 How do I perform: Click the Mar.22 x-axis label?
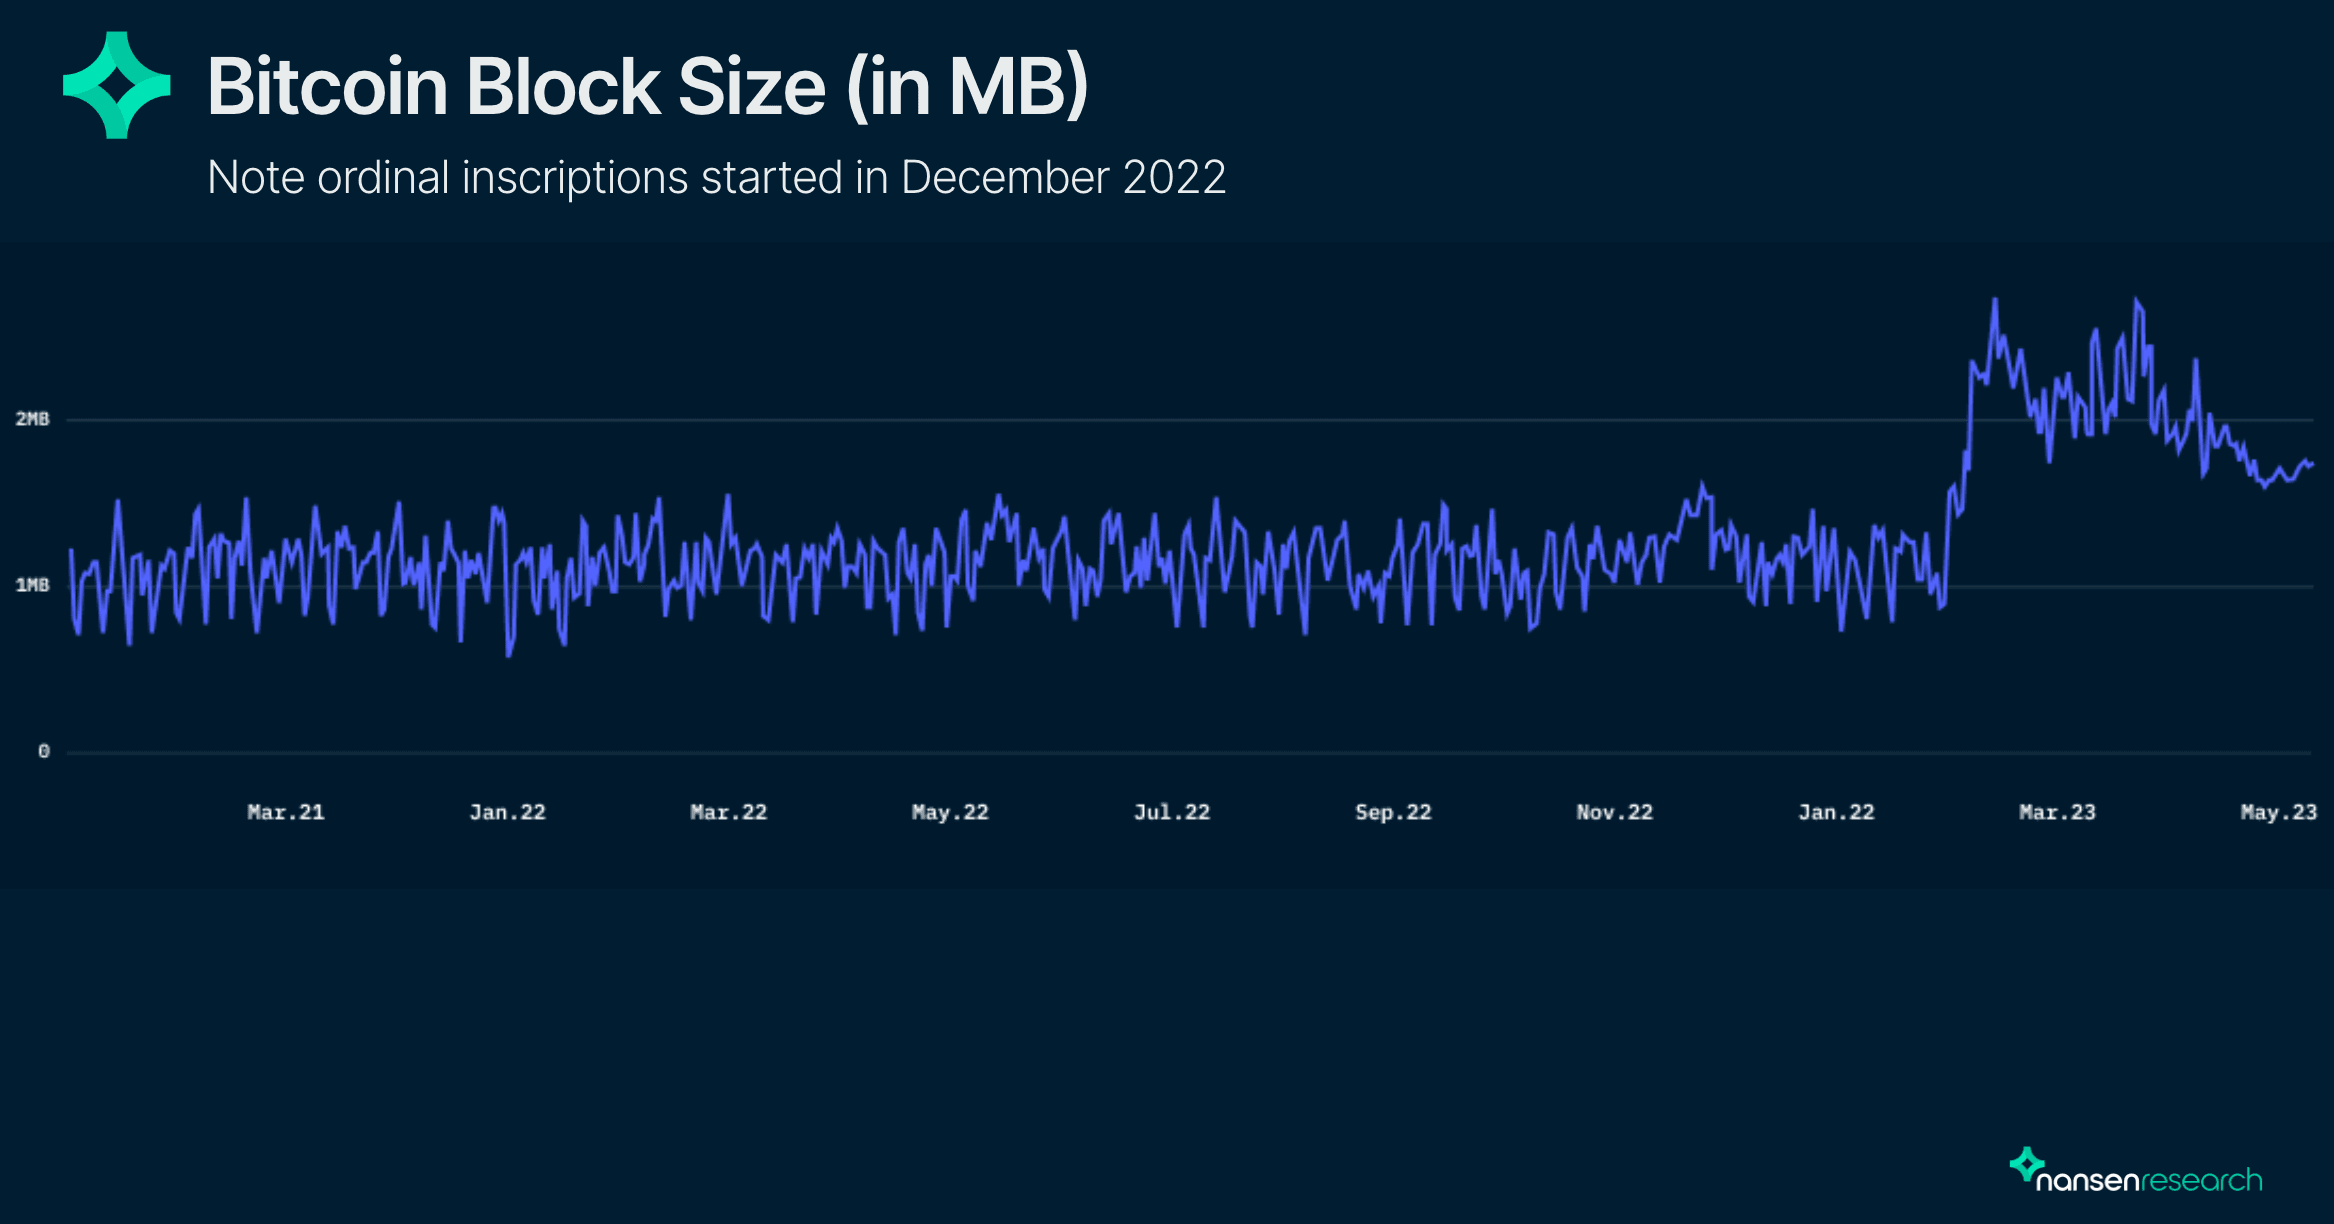729,812
